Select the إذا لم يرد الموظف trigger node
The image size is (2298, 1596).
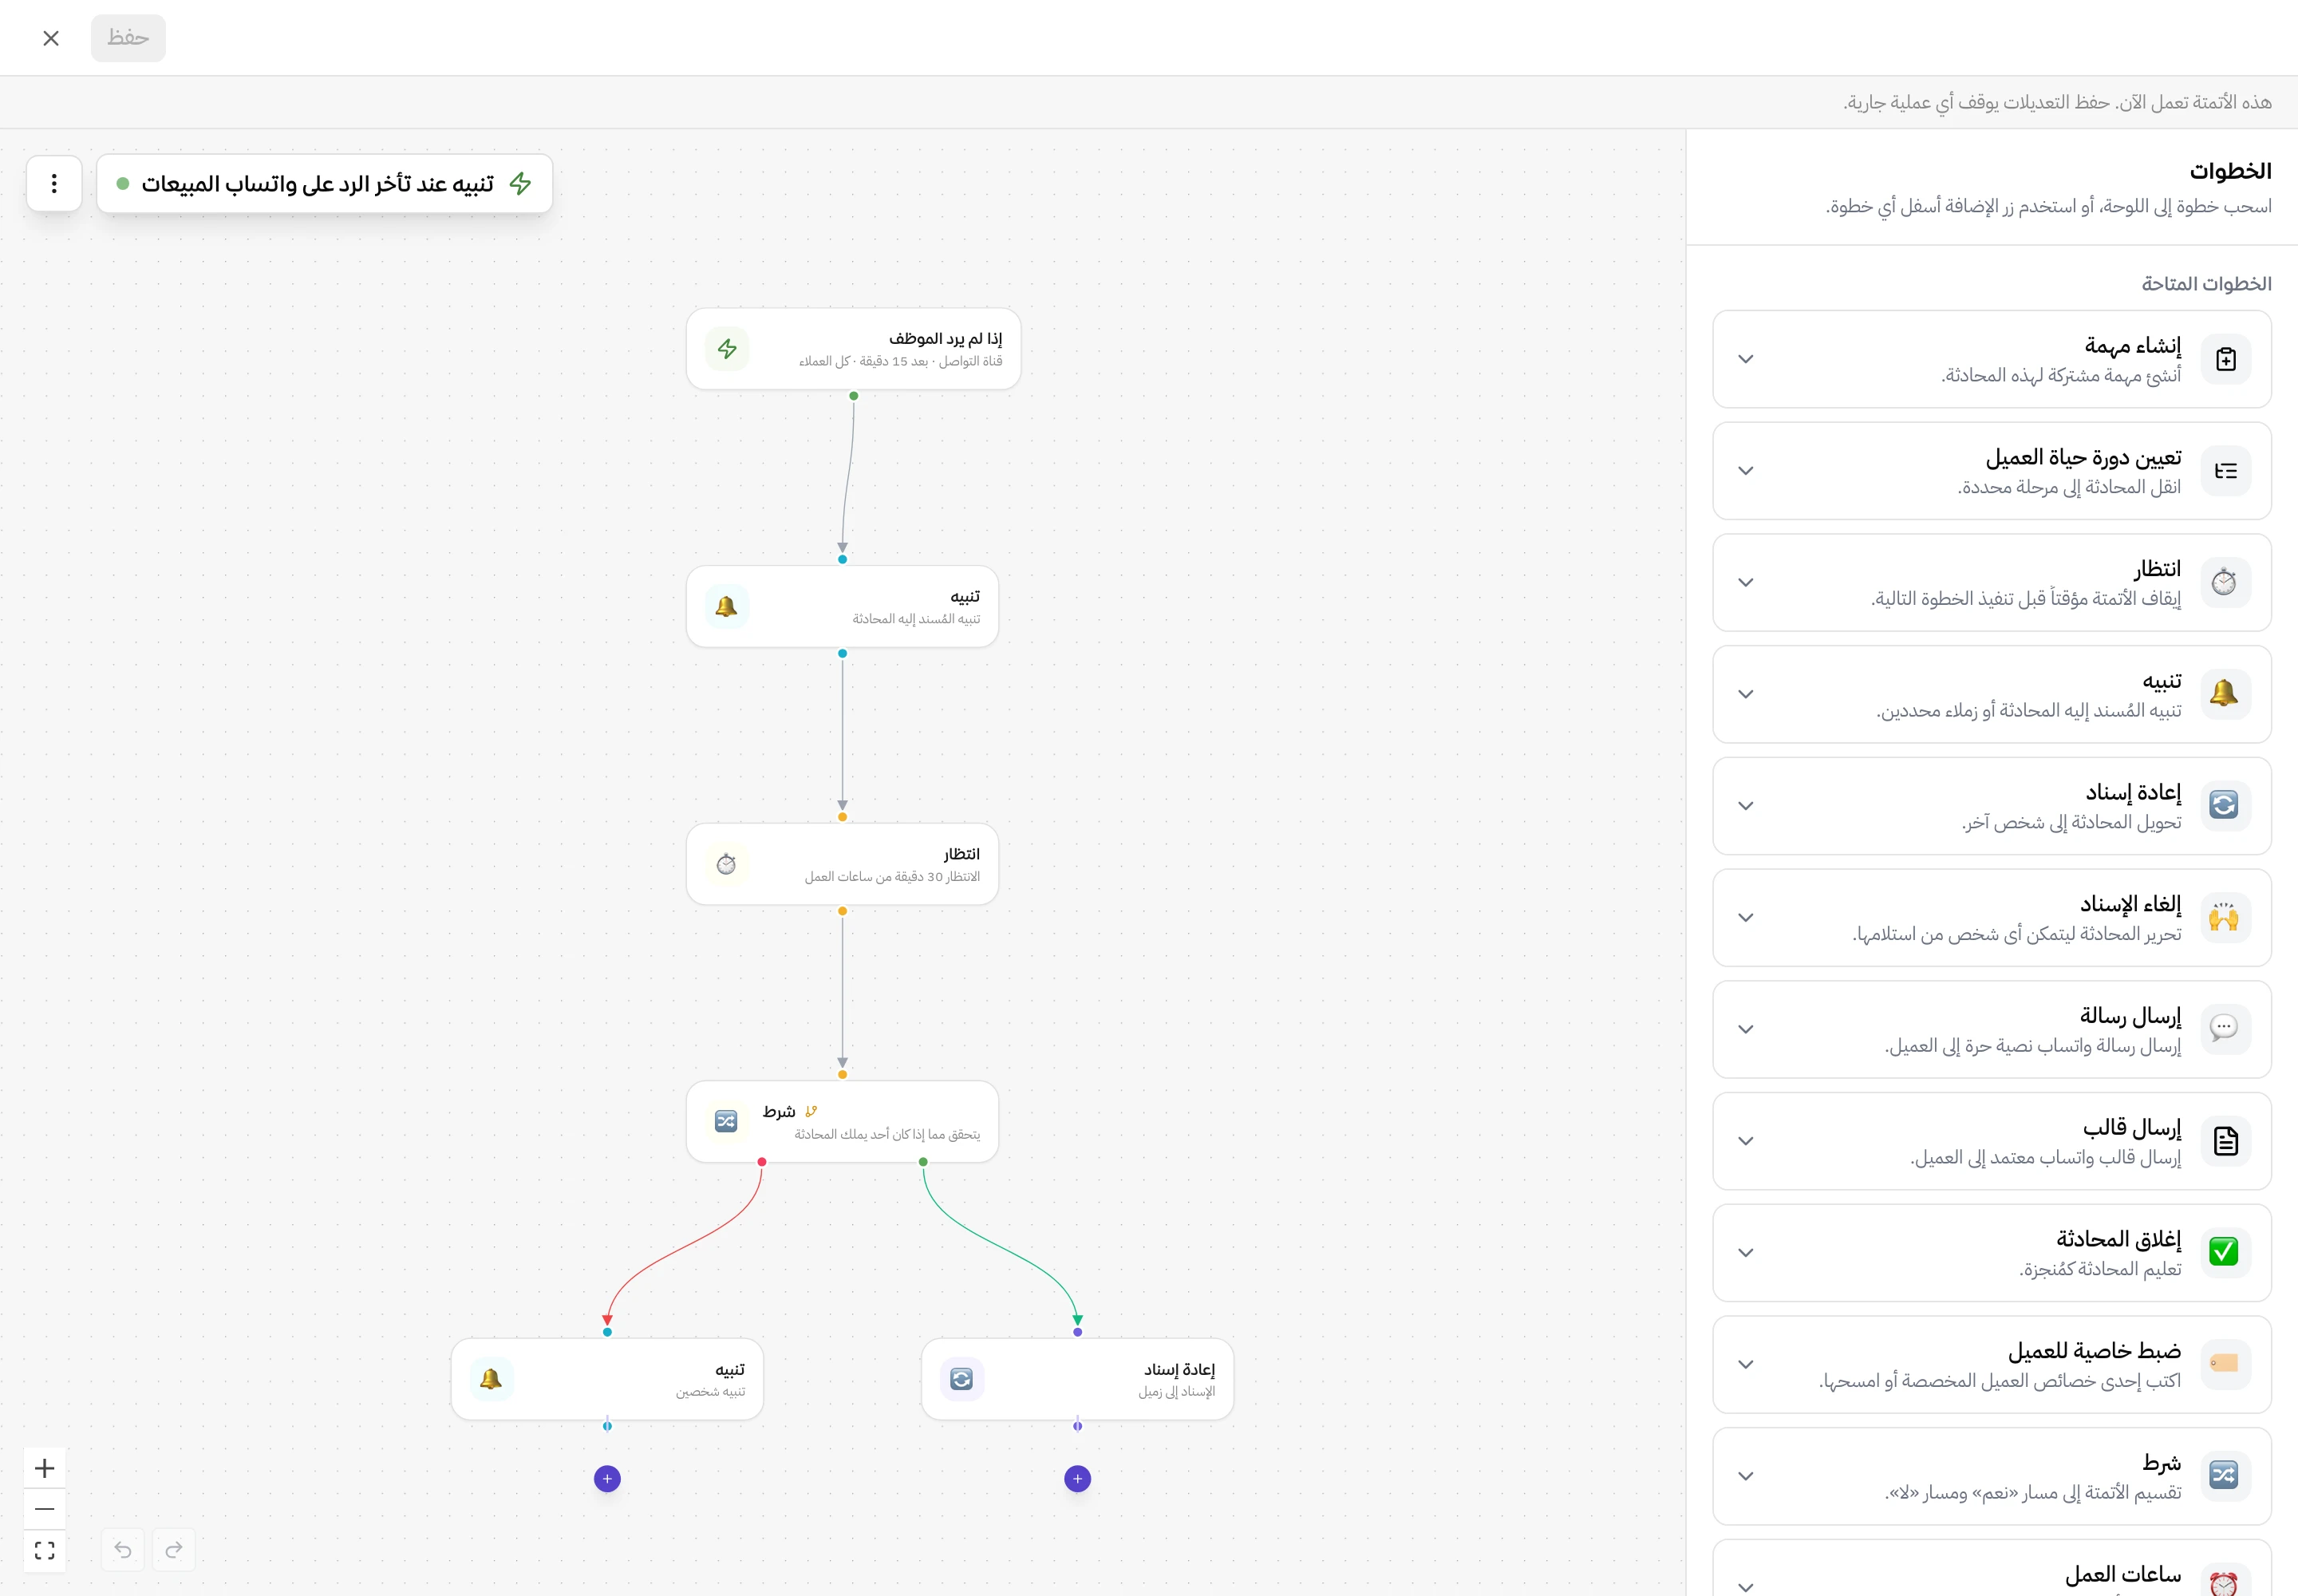(853, 349)
